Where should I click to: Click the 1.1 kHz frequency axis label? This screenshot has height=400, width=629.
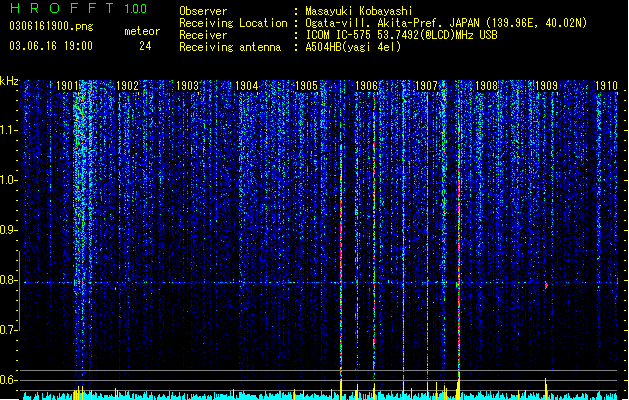[9, 130]
